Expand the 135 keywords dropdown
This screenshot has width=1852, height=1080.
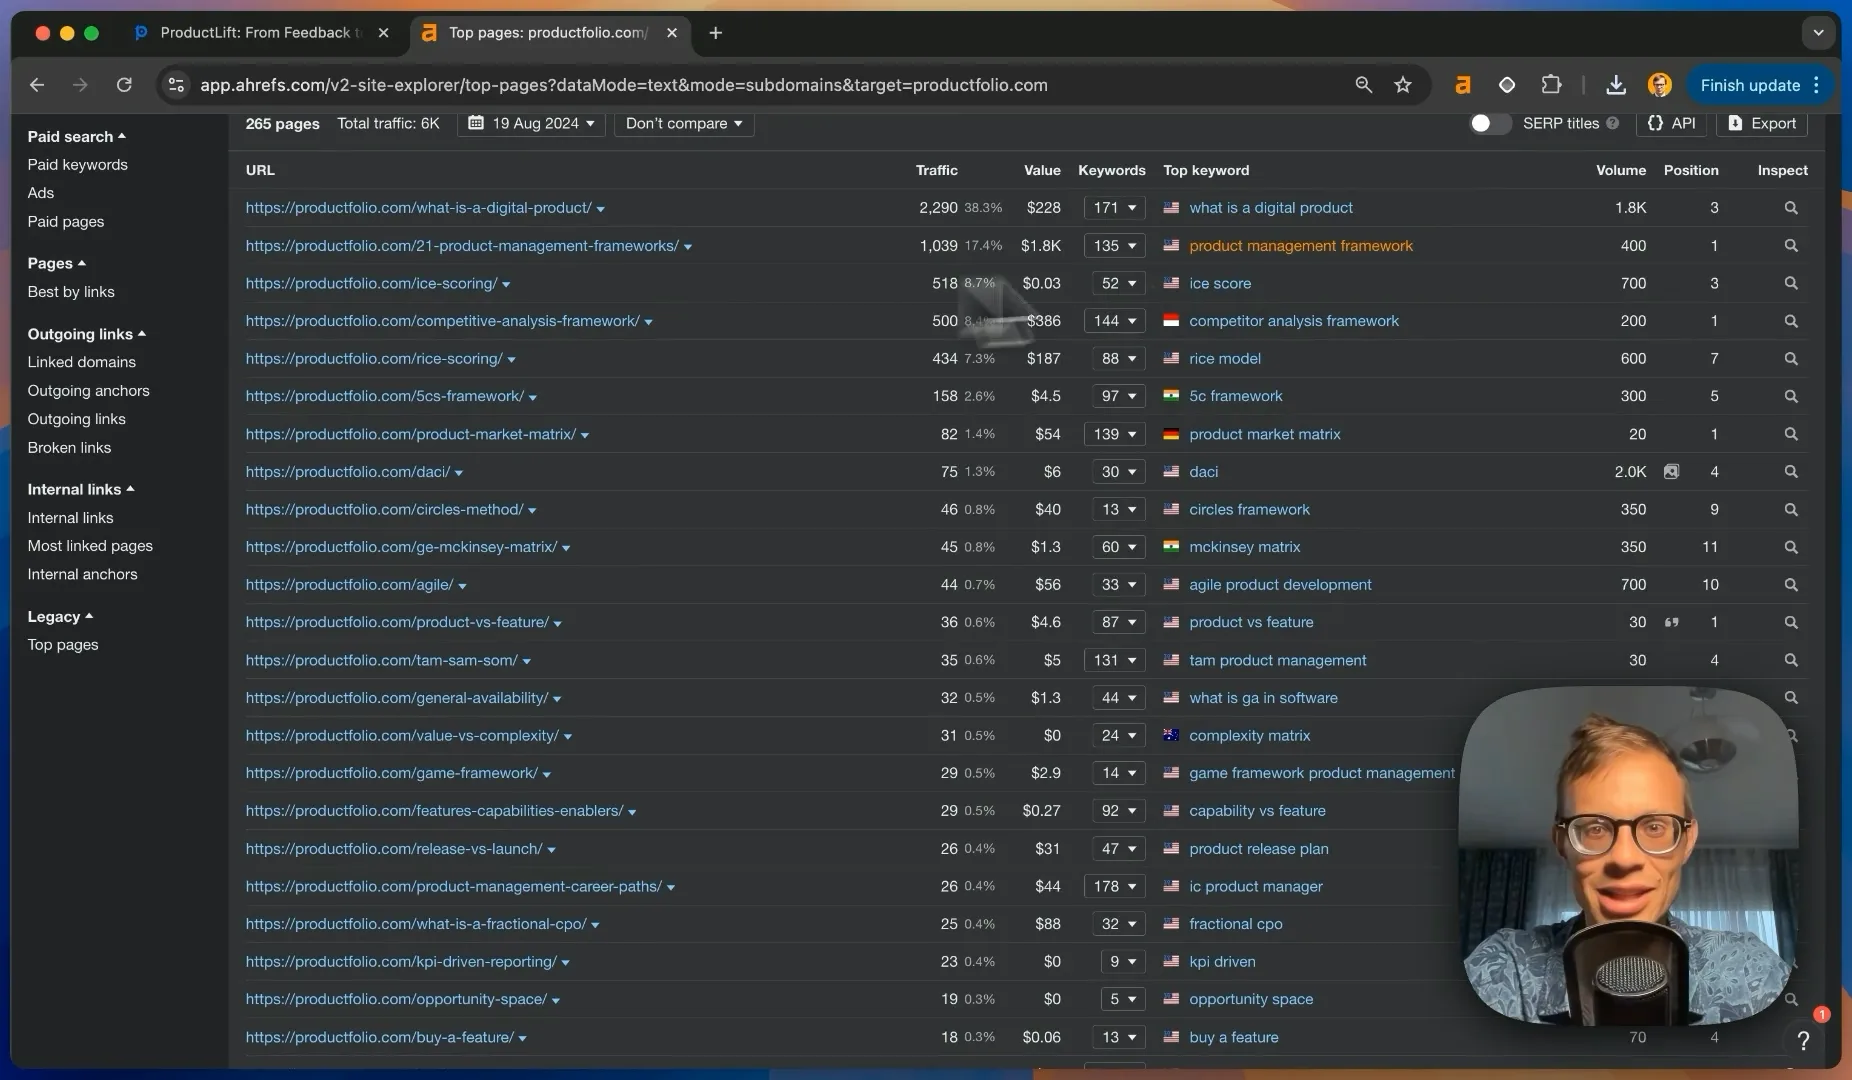(1114, 245)
